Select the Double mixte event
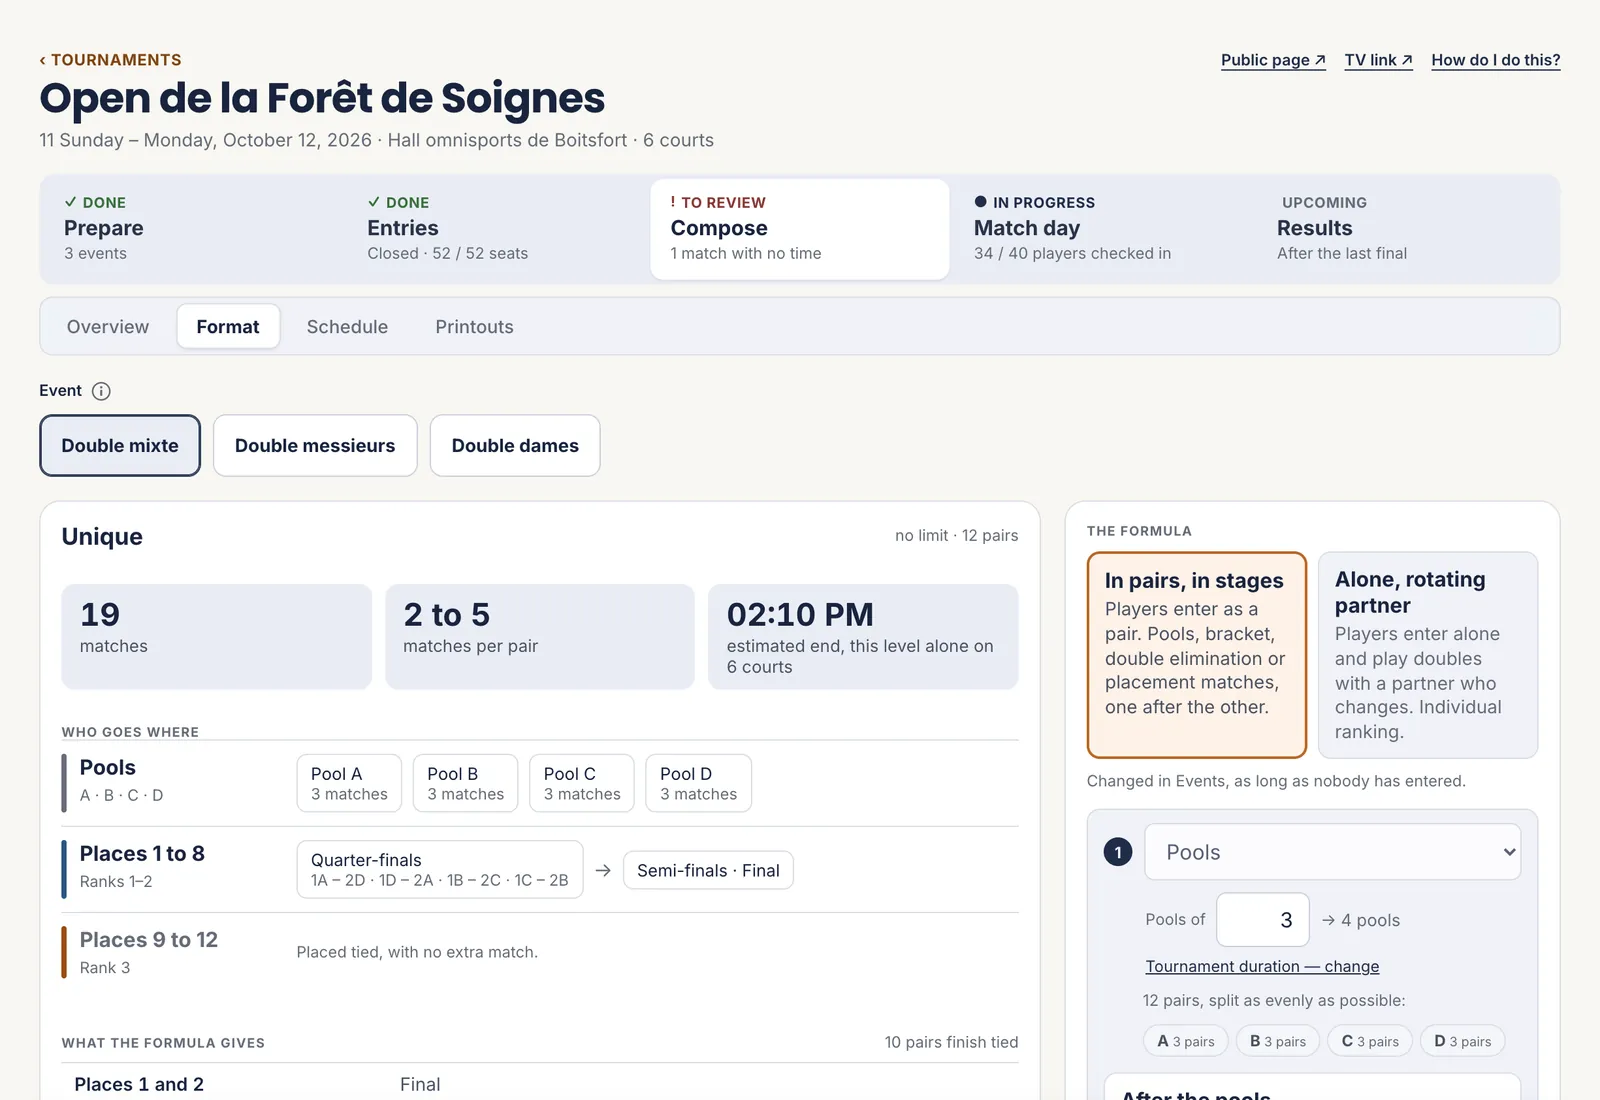 click(120, 446)
